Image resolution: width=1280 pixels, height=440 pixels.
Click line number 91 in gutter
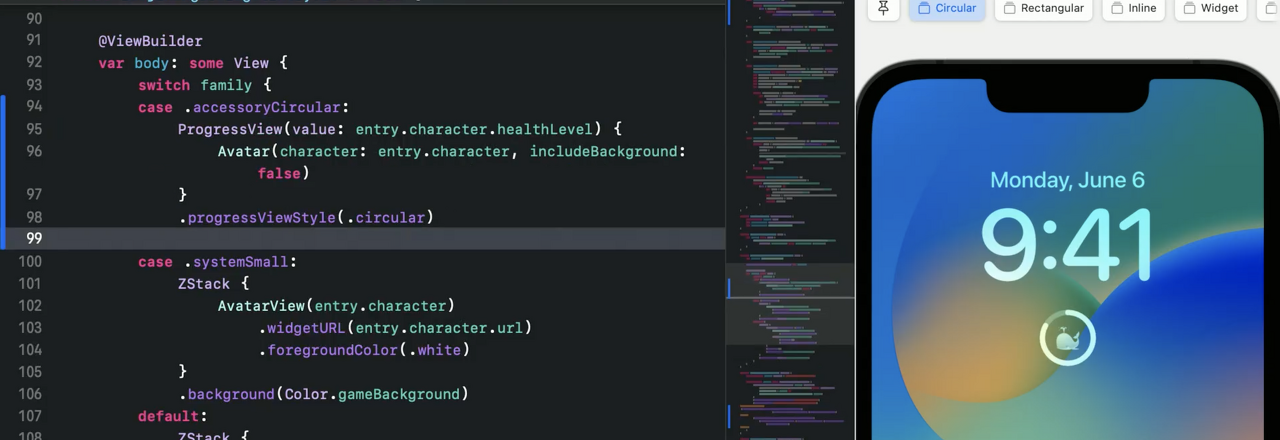34,41
